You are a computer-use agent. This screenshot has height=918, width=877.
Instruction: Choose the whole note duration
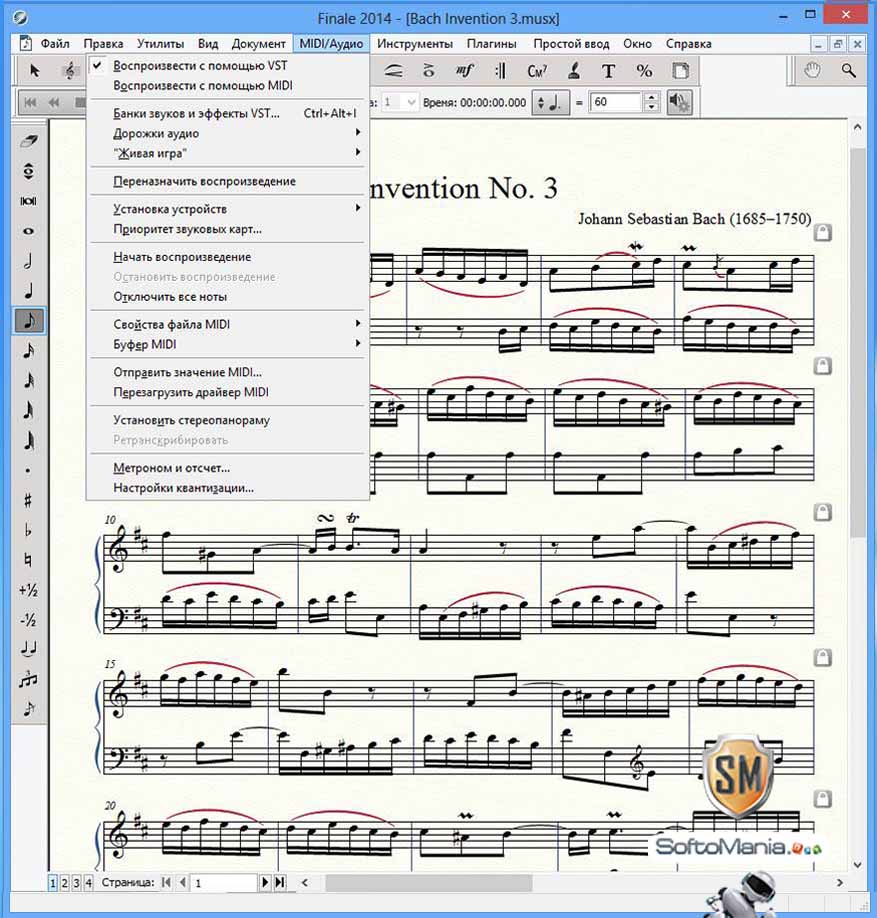(29, 231)
